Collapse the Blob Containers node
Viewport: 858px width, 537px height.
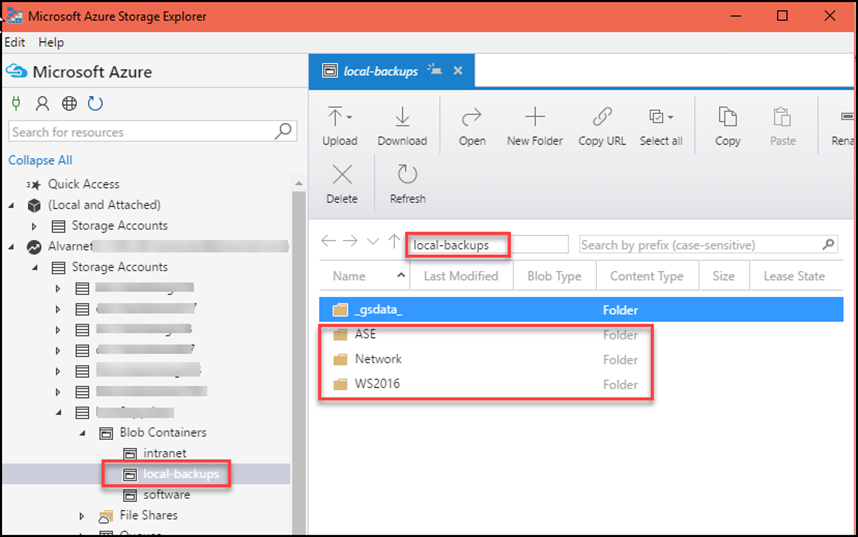[x=82, y=433]
